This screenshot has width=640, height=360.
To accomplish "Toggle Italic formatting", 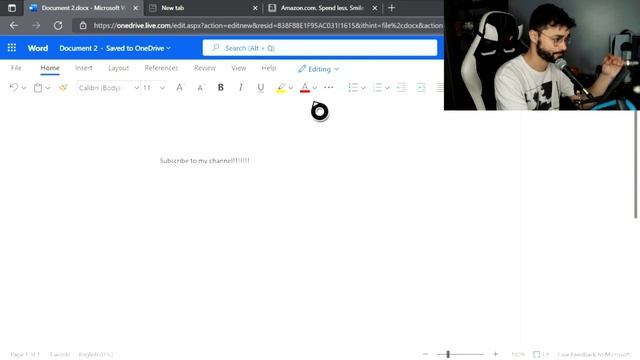I will [x=240, y=87].
